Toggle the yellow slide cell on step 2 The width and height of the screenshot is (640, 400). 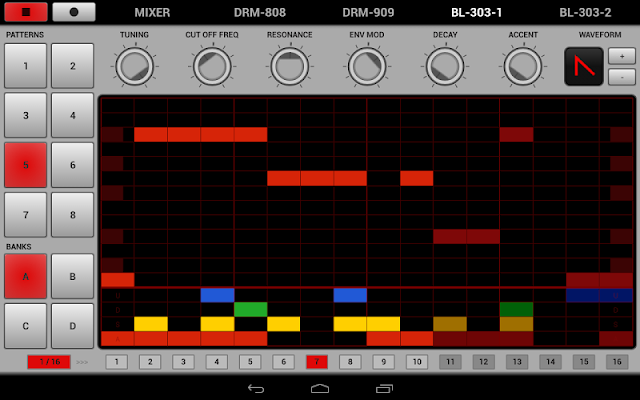click(151, 324)
